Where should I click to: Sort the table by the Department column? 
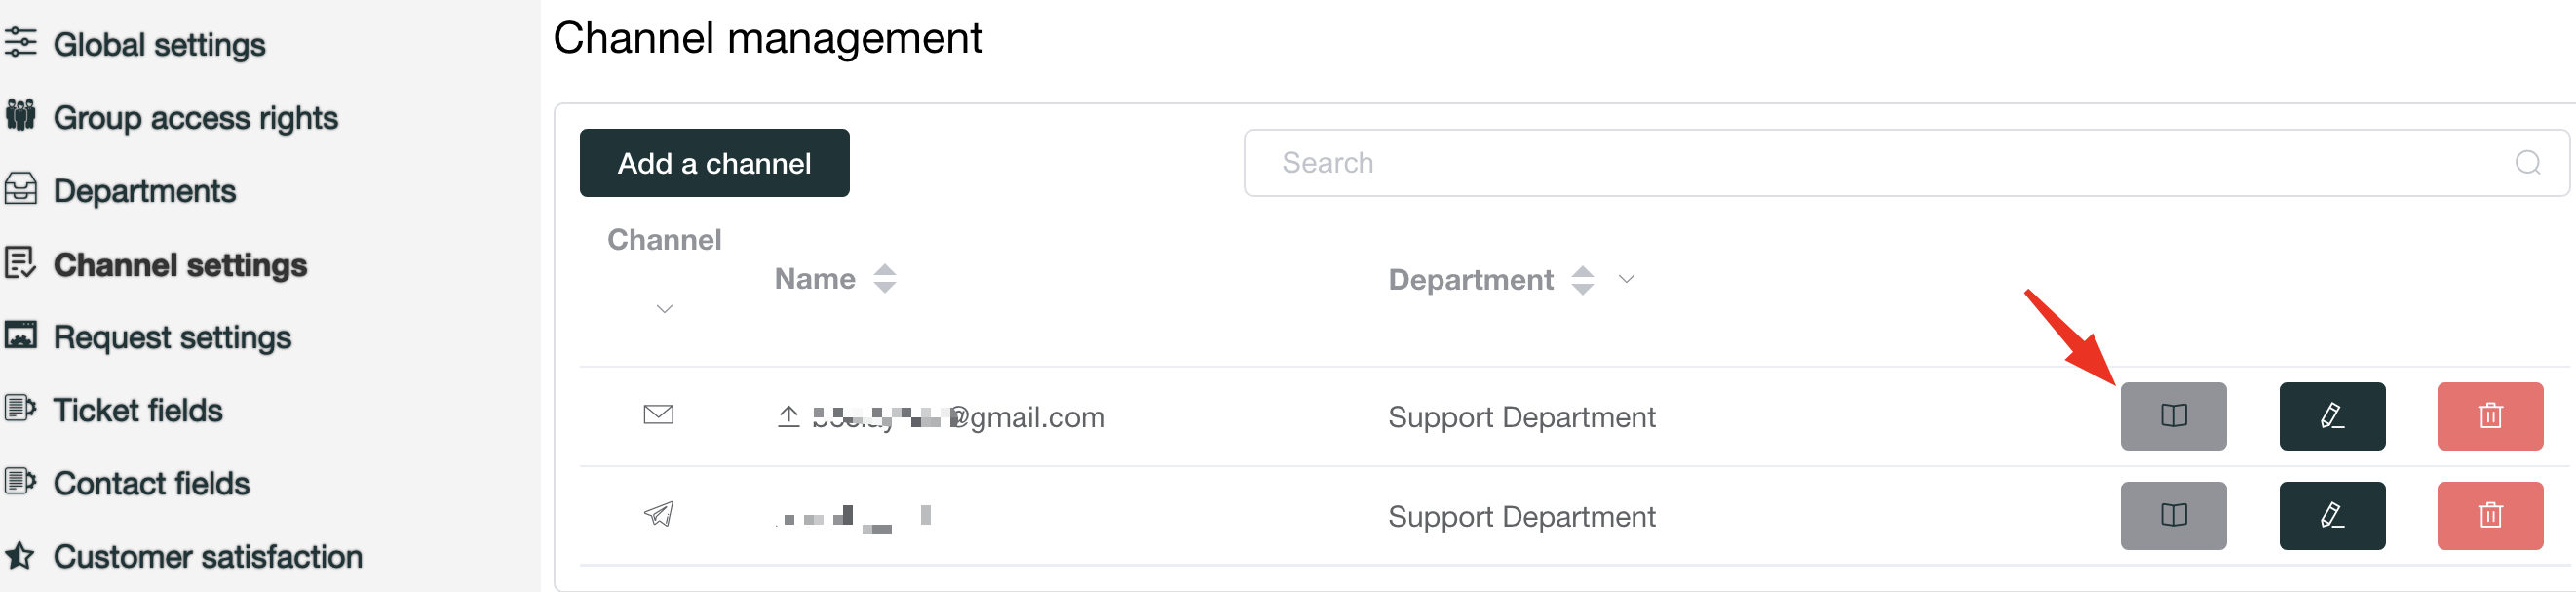click(x=1582, y=279)
